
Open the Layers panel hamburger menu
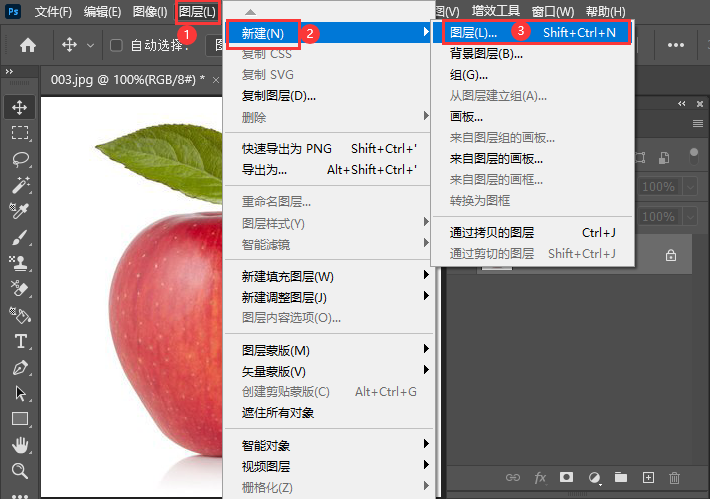click(698, 123)
